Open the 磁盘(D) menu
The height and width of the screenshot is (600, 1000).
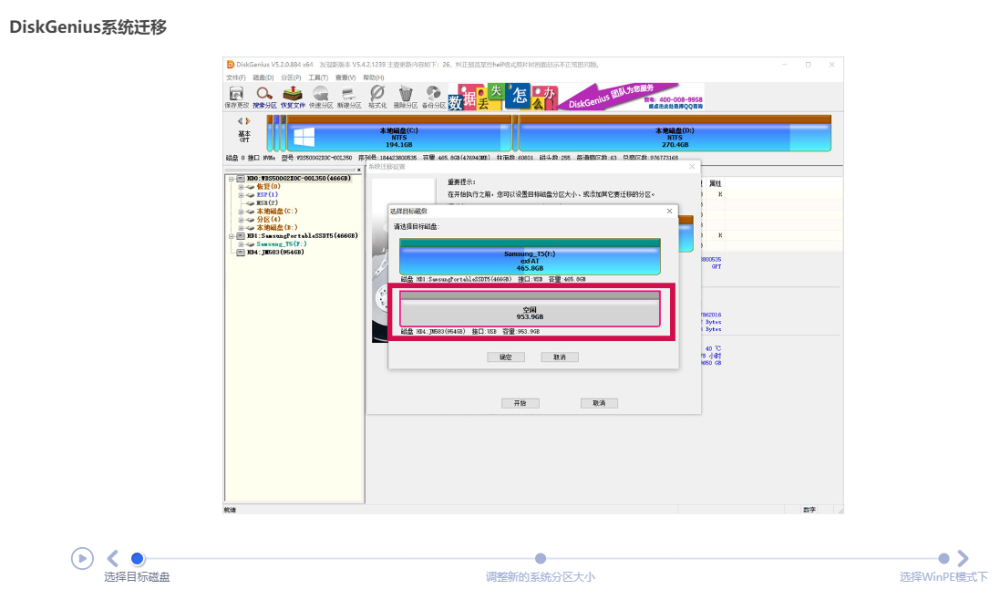(263, 78)
